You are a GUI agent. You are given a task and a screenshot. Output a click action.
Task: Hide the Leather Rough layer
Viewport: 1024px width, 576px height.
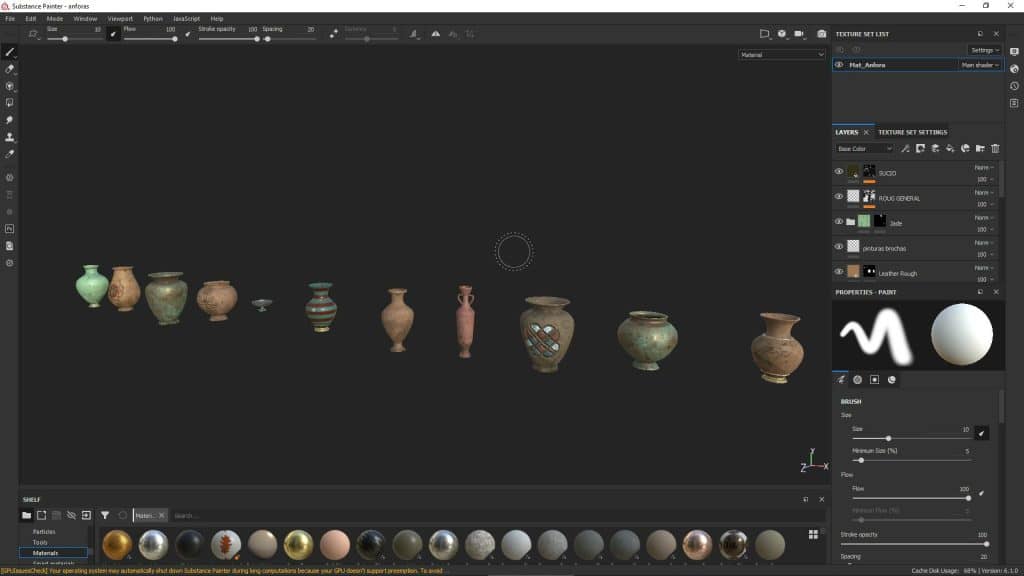(839, 272)
